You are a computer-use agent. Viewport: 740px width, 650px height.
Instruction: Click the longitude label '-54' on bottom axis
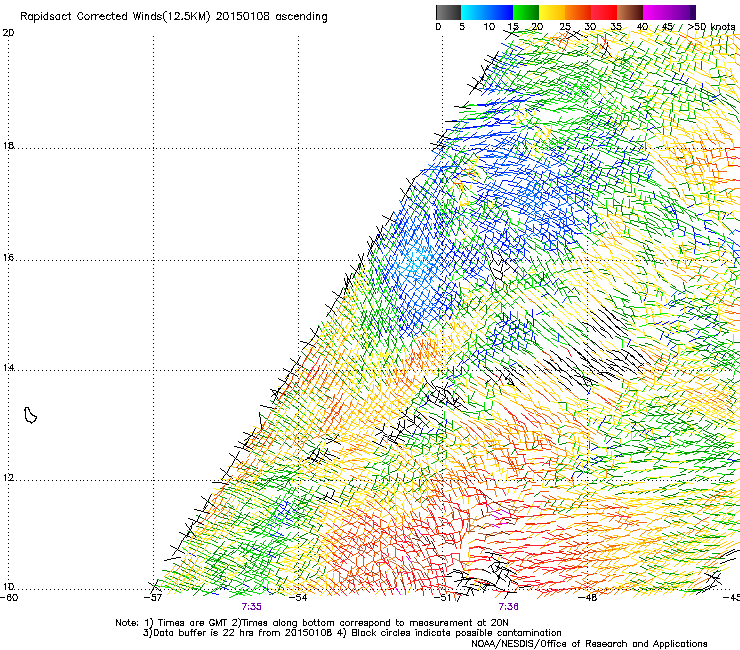click(x=298, y=598)
